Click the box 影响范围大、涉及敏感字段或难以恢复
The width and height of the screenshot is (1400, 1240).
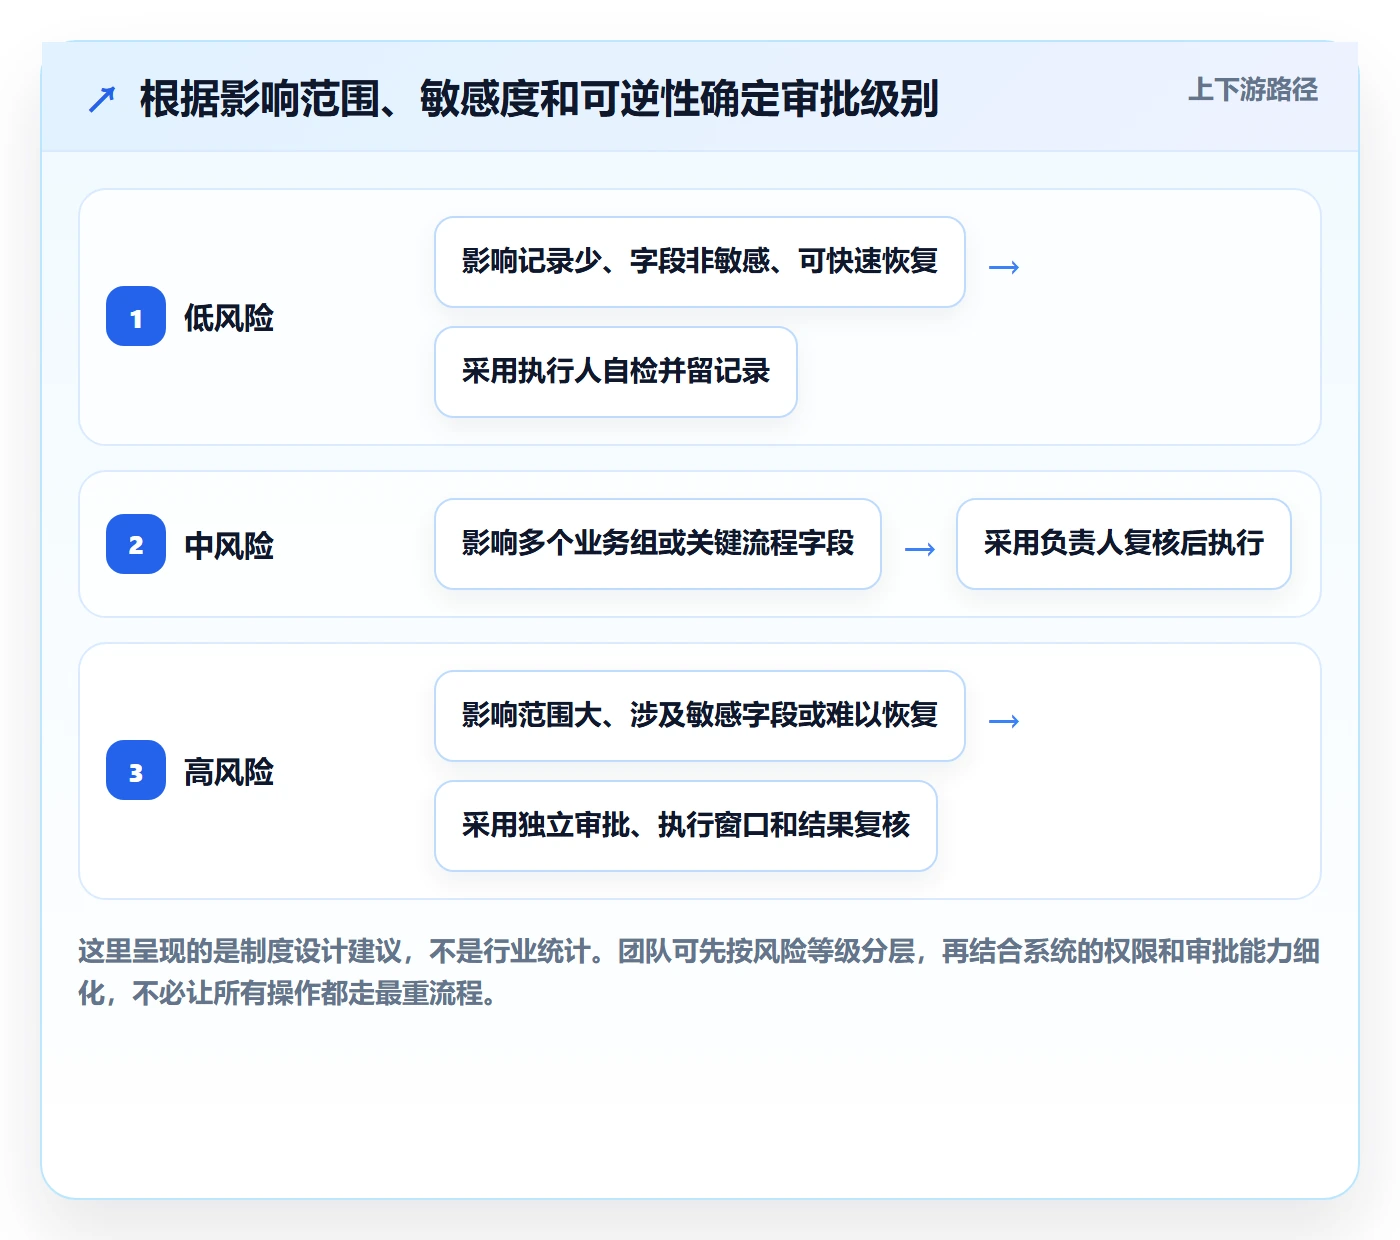click(700, 716)
